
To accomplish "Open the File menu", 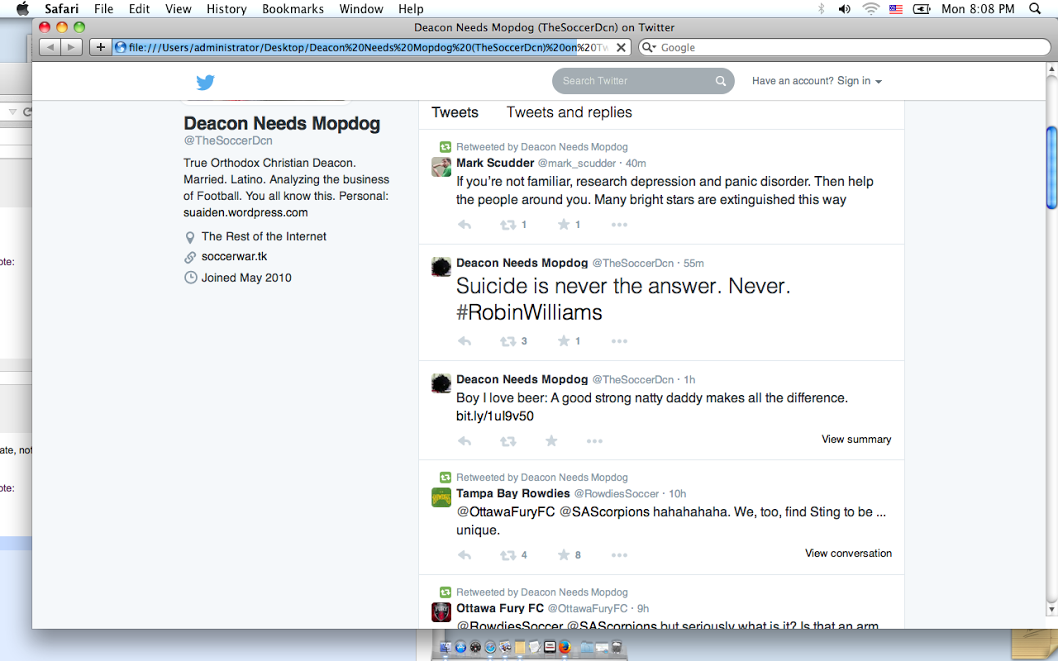I will click(x=103, y=9).
